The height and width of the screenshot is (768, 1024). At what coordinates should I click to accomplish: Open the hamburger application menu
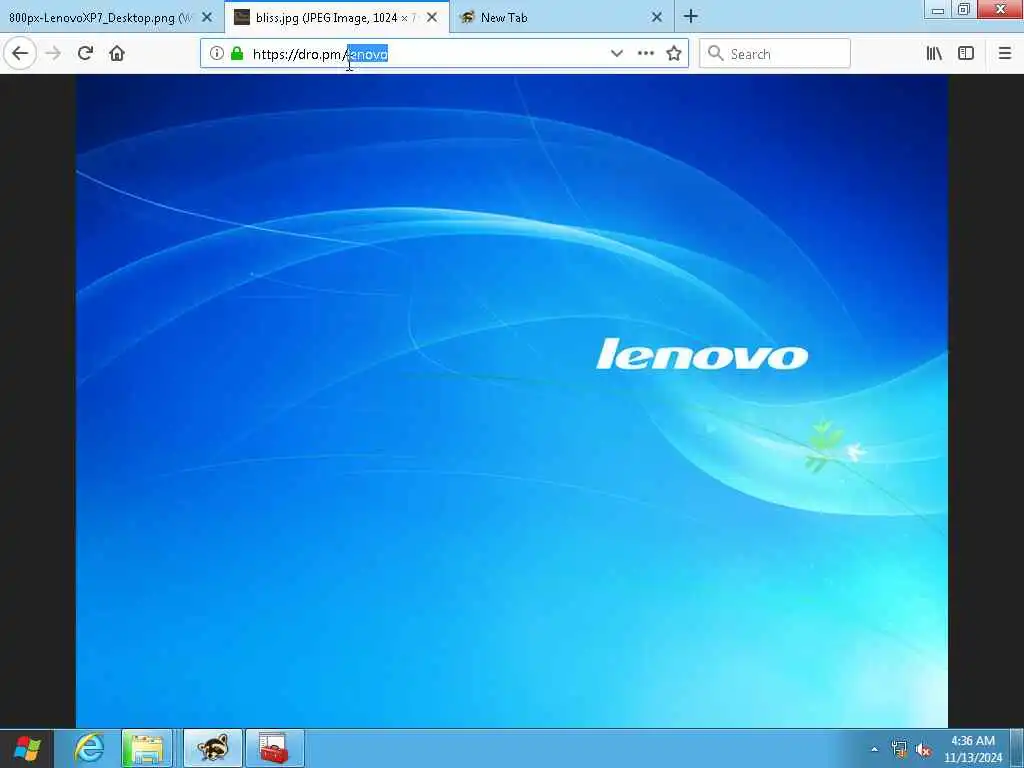1005,54
